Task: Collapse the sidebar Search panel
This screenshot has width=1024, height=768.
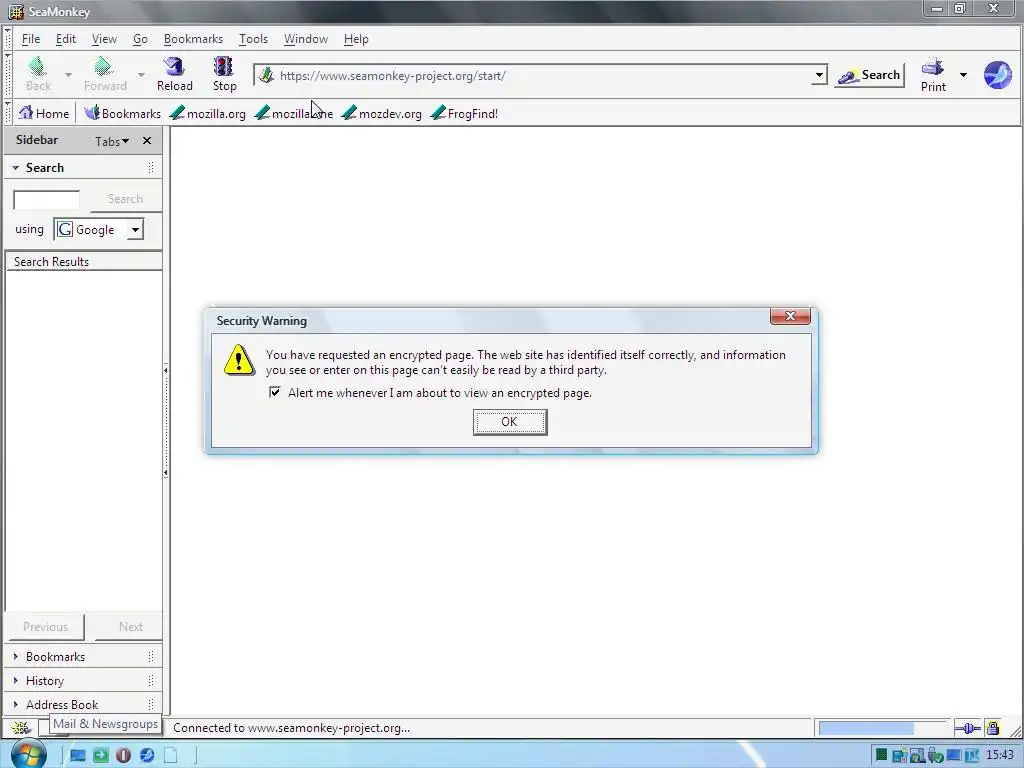Action: coord(16,168)
